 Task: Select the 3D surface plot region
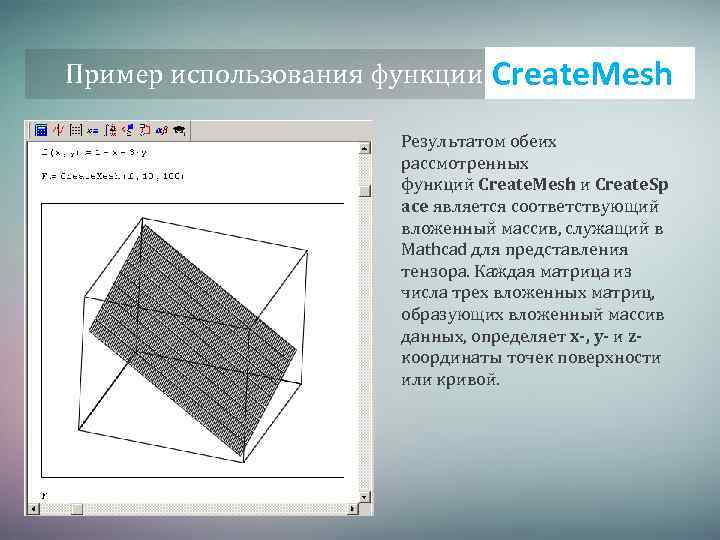point(193,340)
